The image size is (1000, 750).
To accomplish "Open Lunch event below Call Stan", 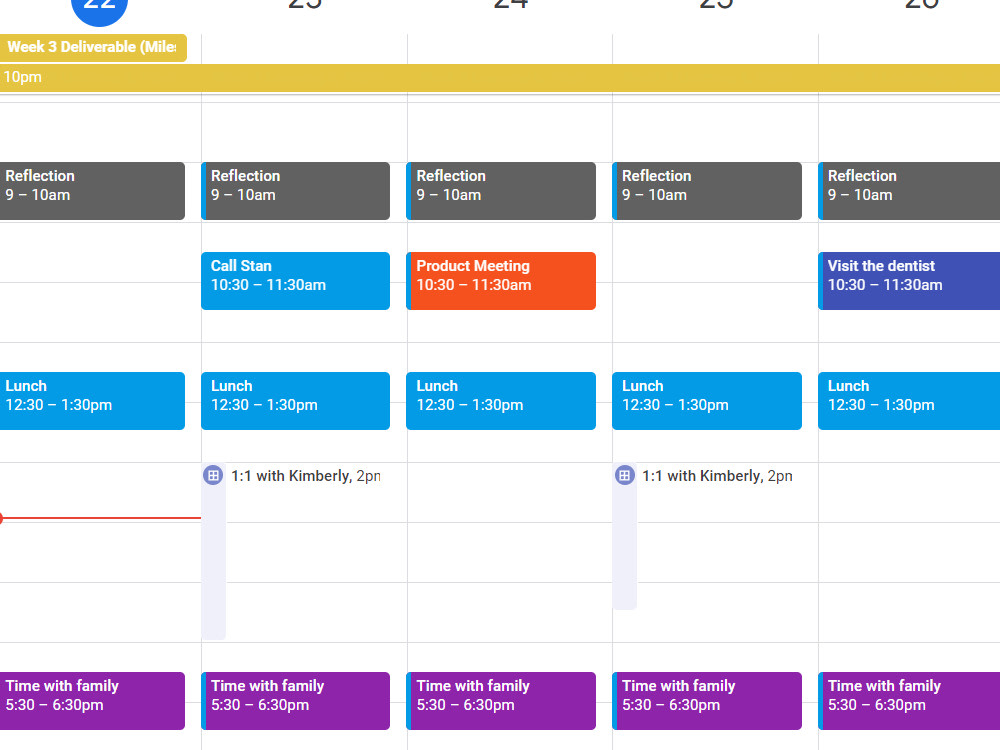I will click(x=295, y=401).
